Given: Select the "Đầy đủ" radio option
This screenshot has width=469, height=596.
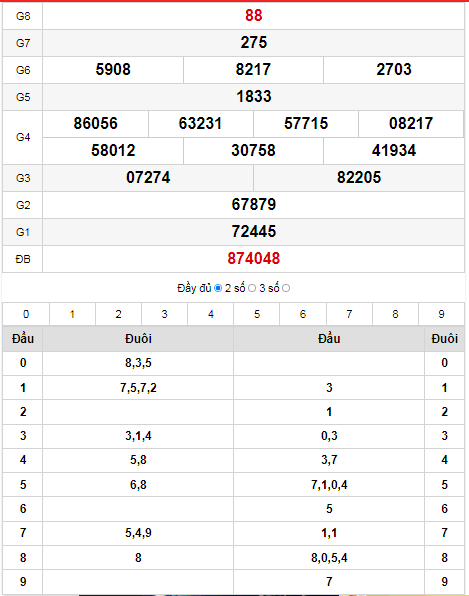Looking at the screenshot, I should tap(218, 288).
